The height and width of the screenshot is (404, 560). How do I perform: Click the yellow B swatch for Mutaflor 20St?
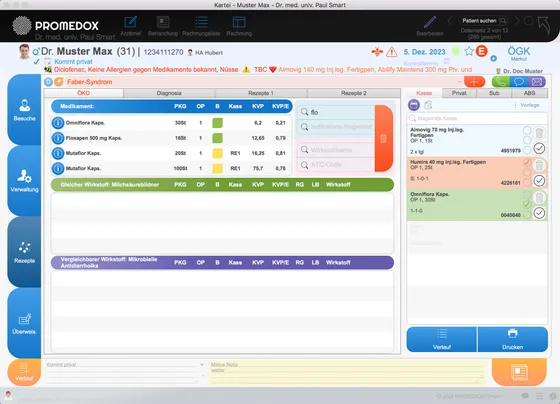tap(218, 153)
